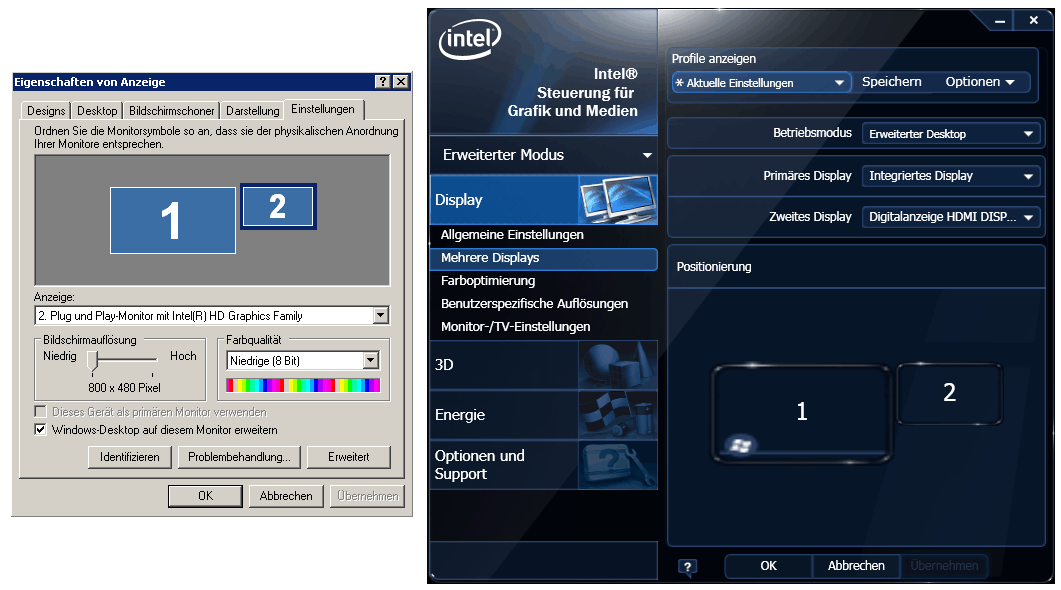Click OK in Eigenschaften von Anzeige dialog

pyautogui.click(x=206, y=496)
